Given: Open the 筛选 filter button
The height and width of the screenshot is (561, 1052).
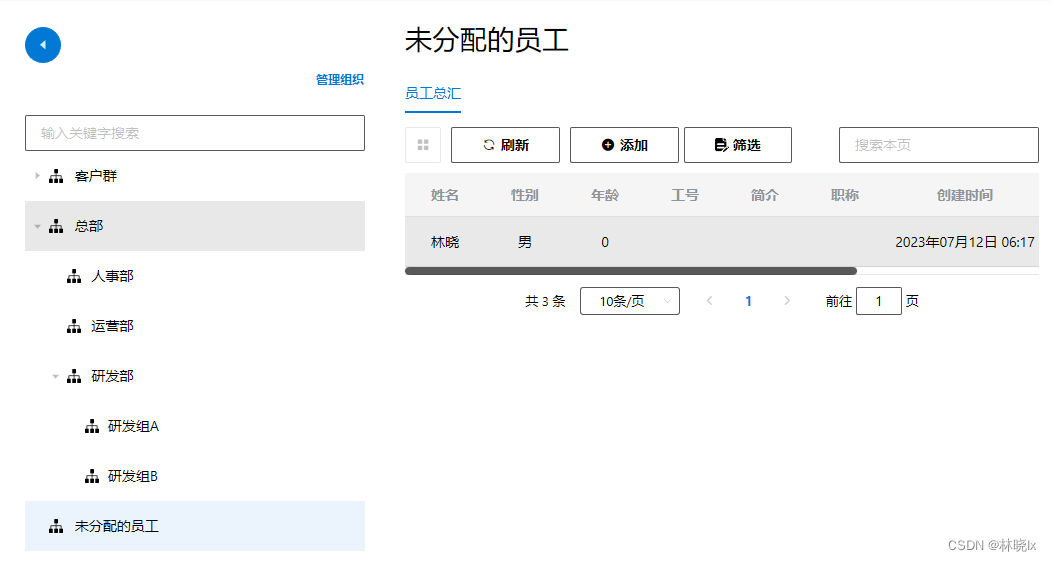Looking at the screenshot, I should 737,145.
